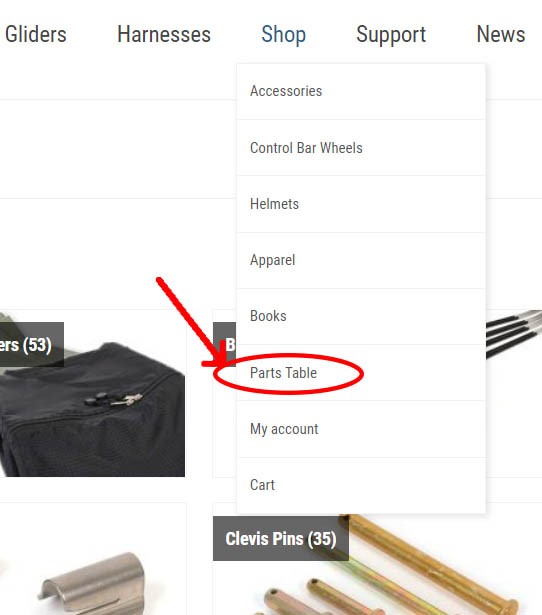542x615 pixels.
Task: Select Accessories from Shop menu
Action: [361, 91]
